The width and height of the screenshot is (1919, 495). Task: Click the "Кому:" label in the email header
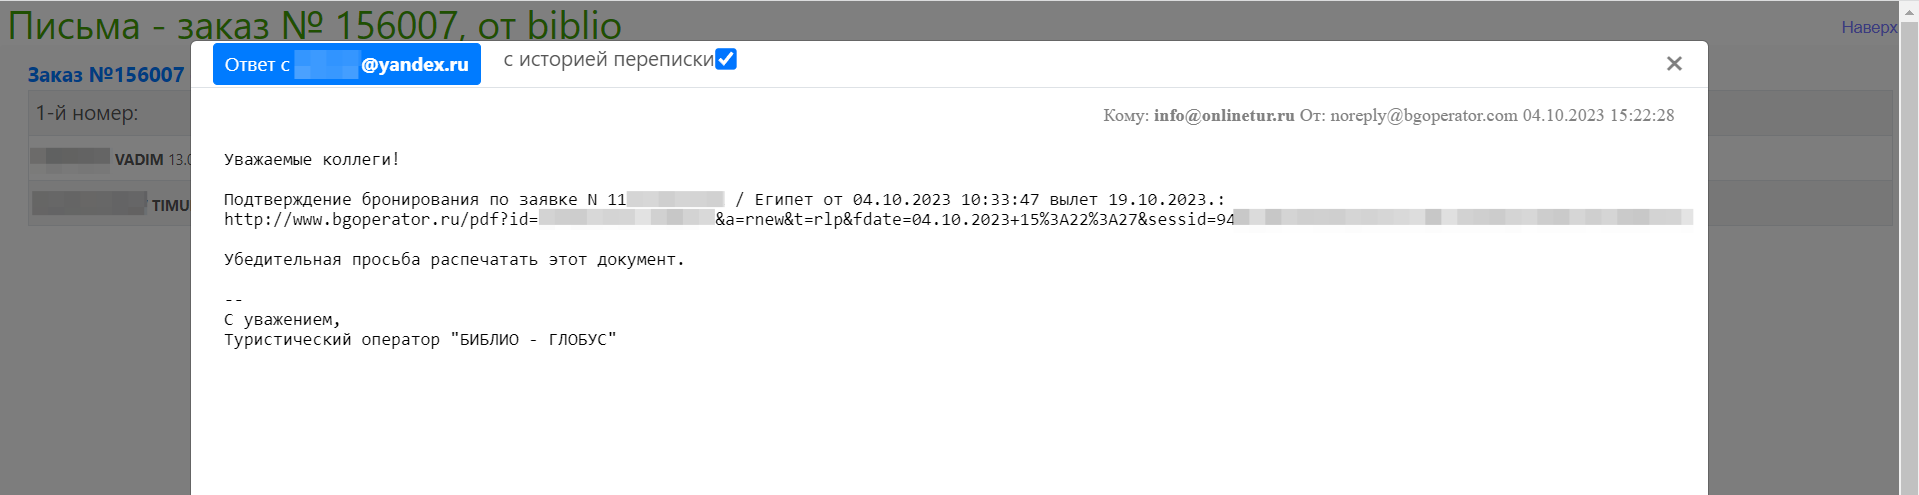[1126, 115]
